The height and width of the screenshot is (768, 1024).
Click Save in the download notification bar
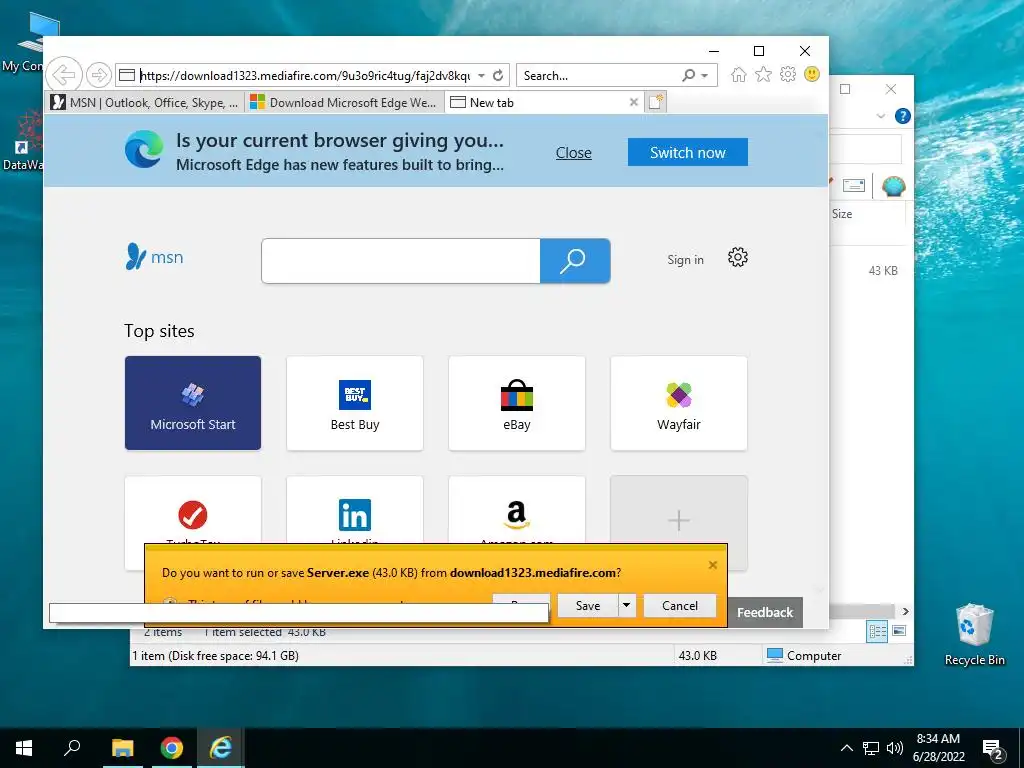(588, 605)
